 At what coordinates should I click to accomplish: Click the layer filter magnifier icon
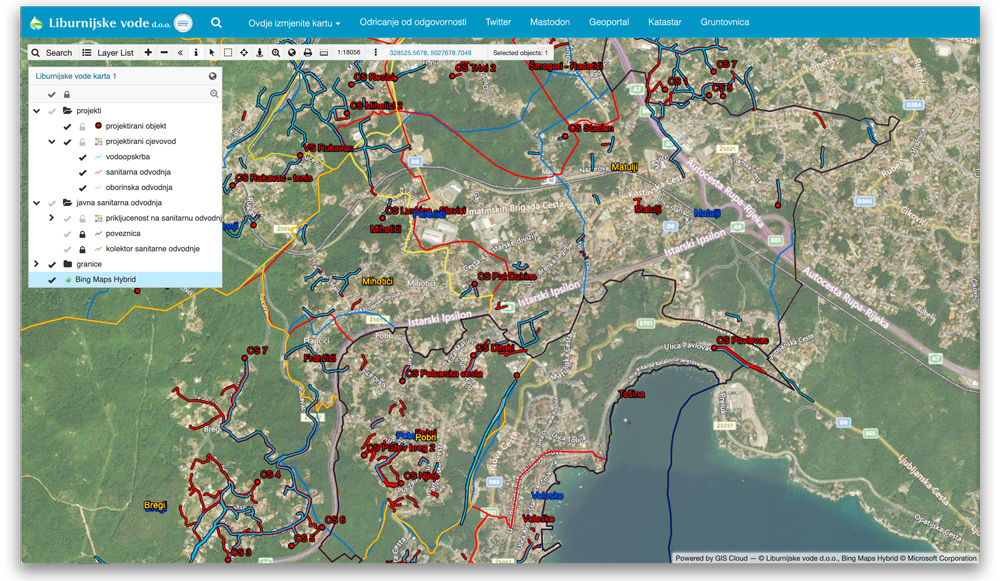[x=214, y=94]
